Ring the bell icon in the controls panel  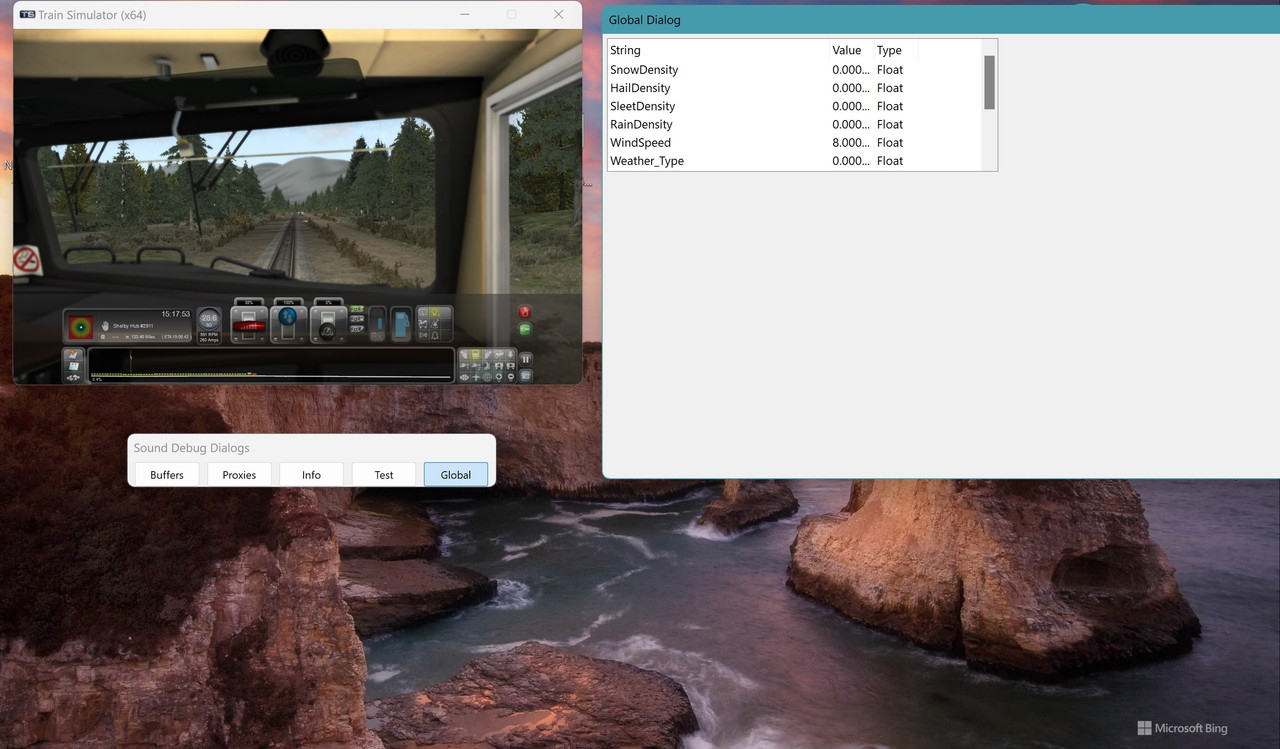pyautogui.click(x=435, y=335)
